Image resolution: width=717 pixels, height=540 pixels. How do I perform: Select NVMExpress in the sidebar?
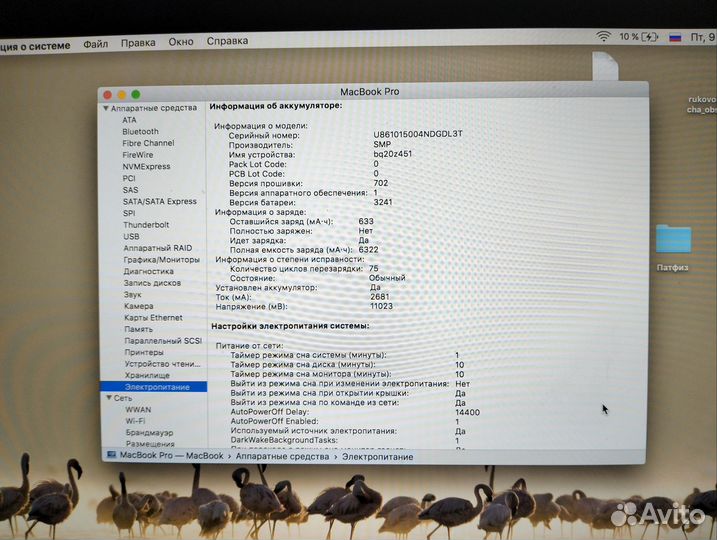[146, 166]
